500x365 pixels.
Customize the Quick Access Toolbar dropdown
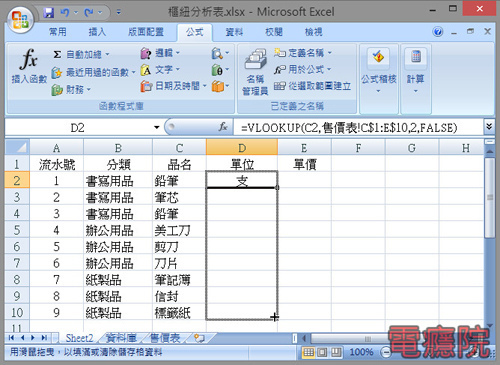tap(119, 13)
